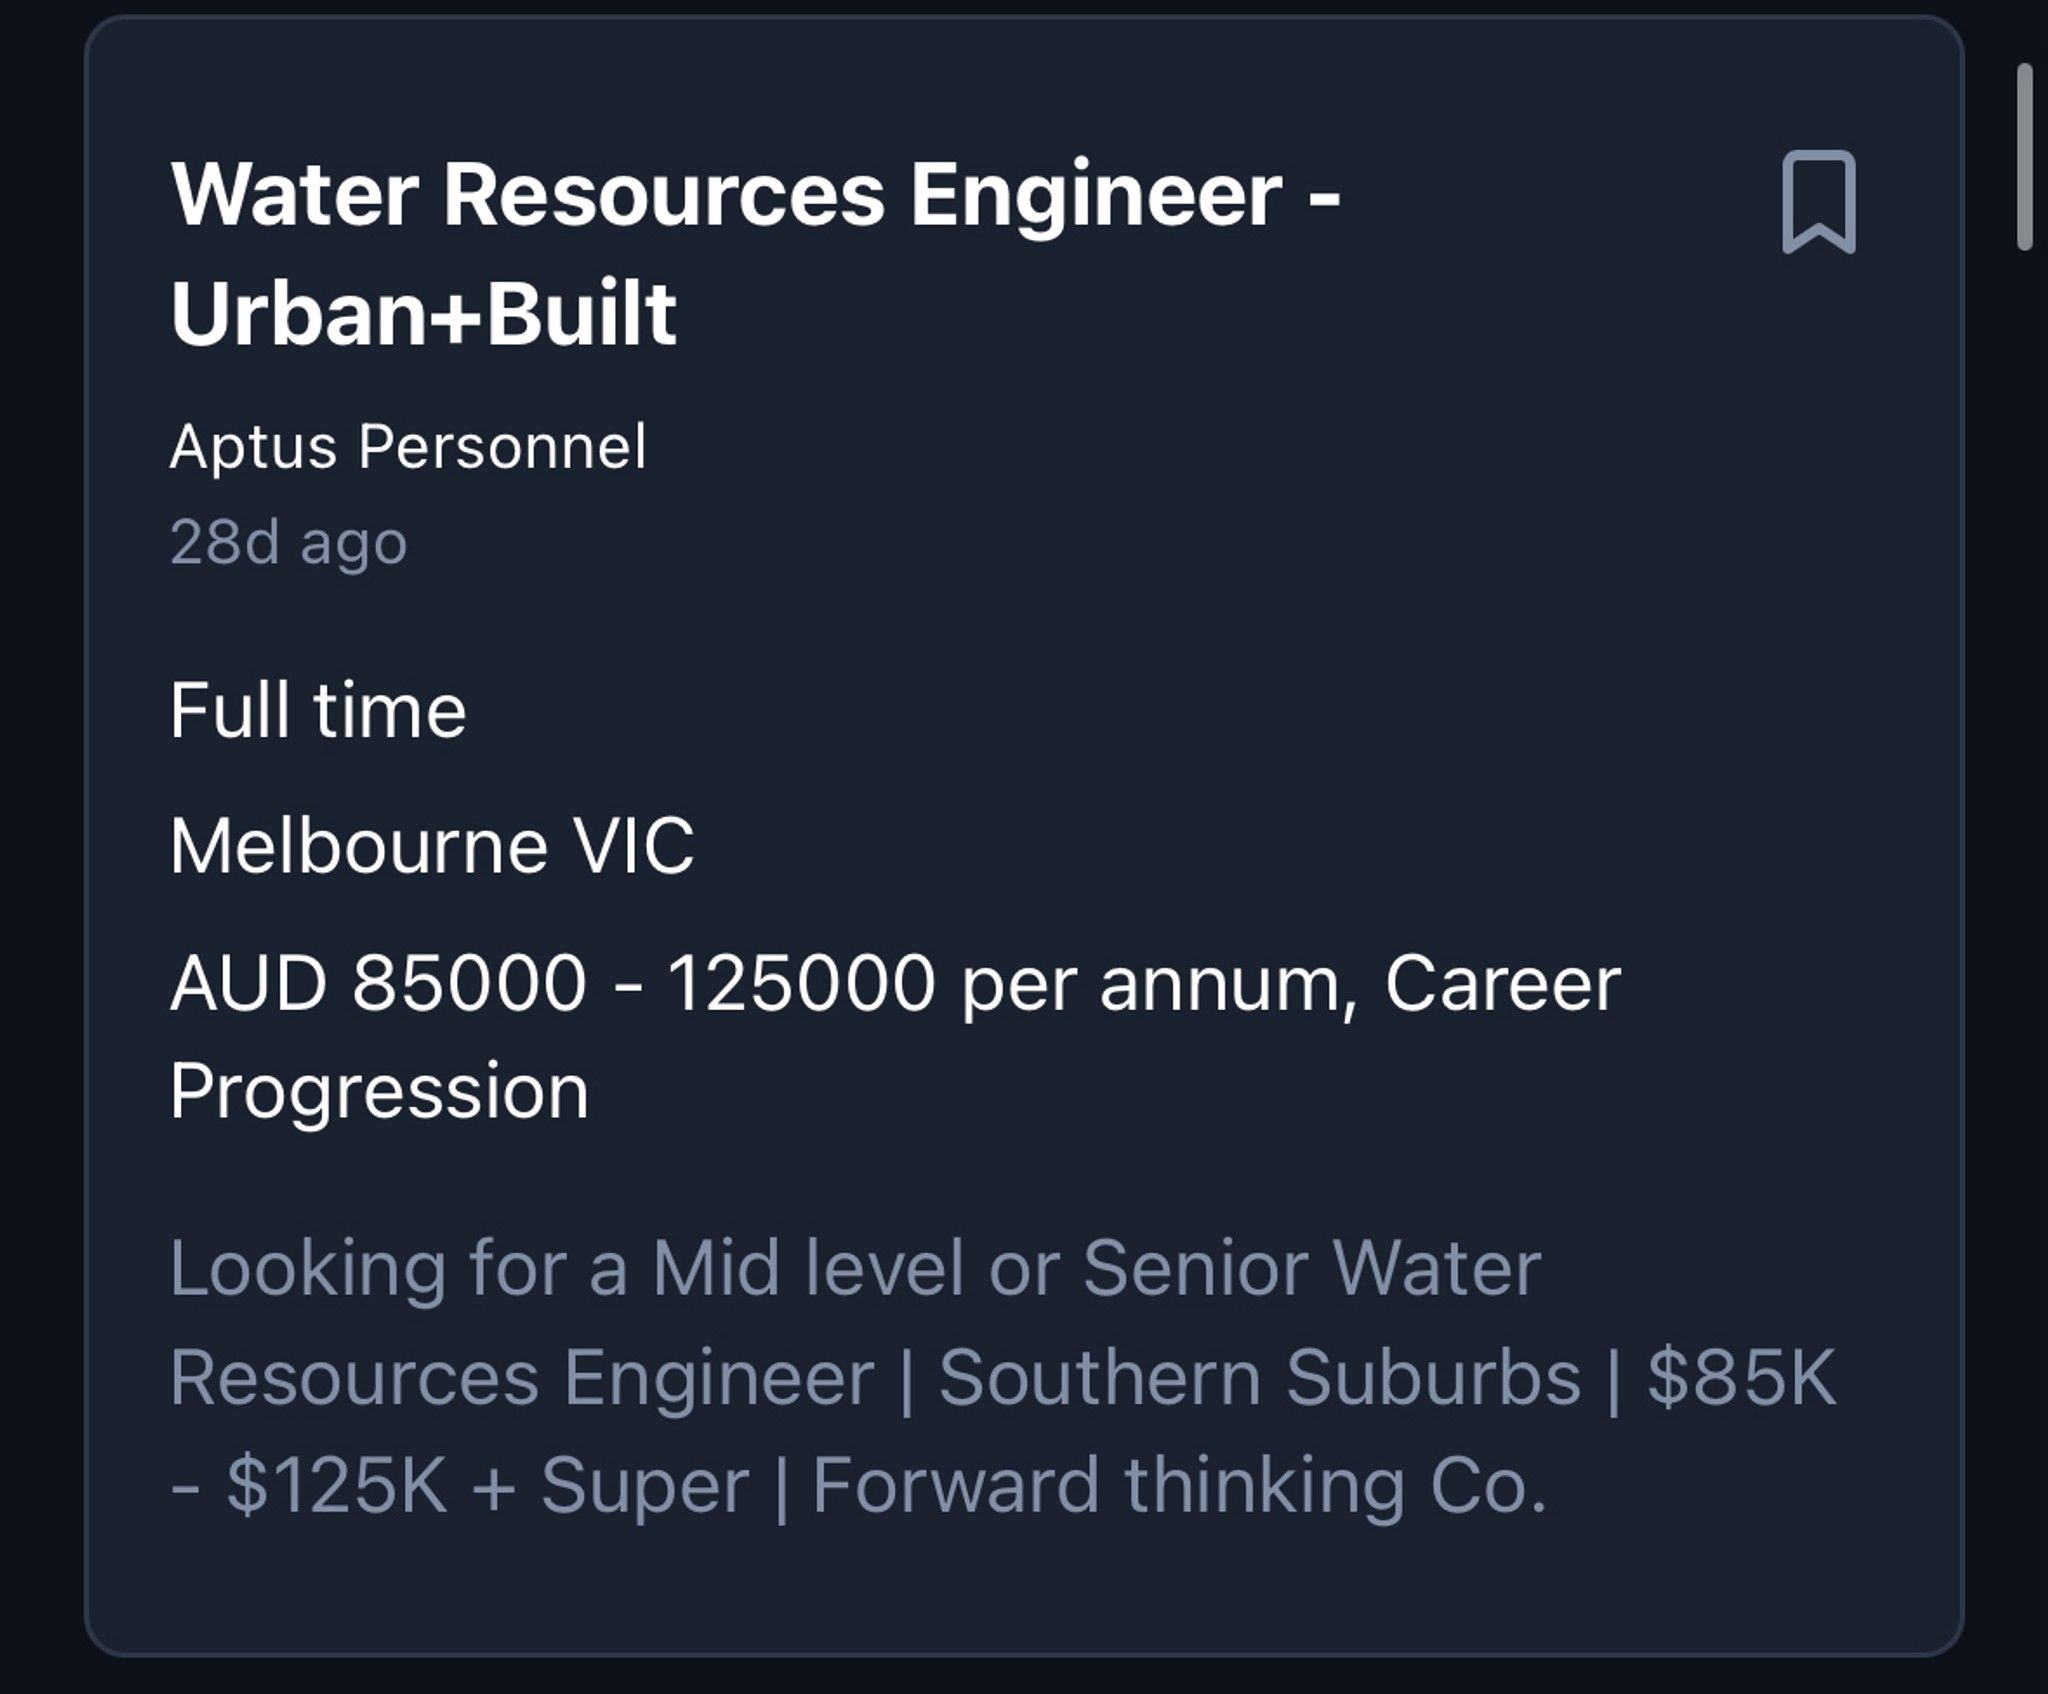Click the Melbourne VIC location
2048x1694 pixels.
[x=431, y=846]
